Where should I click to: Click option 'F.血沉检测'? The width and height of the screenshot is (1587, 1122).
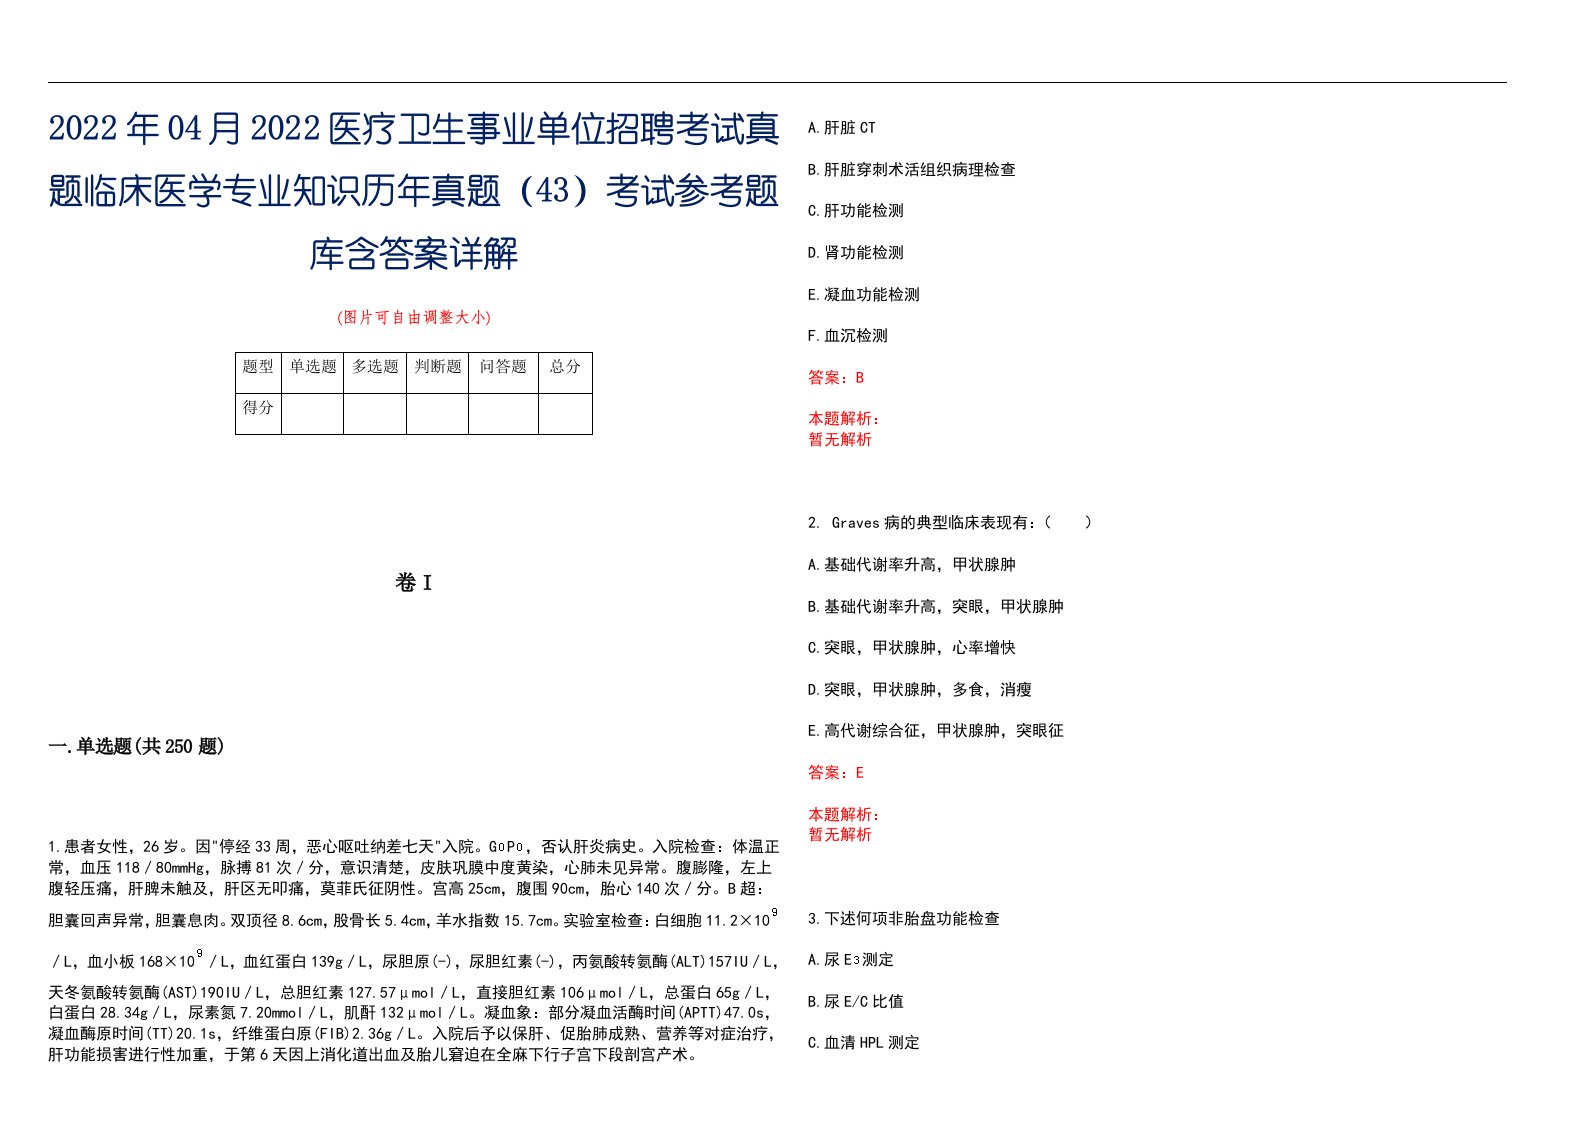847,336
